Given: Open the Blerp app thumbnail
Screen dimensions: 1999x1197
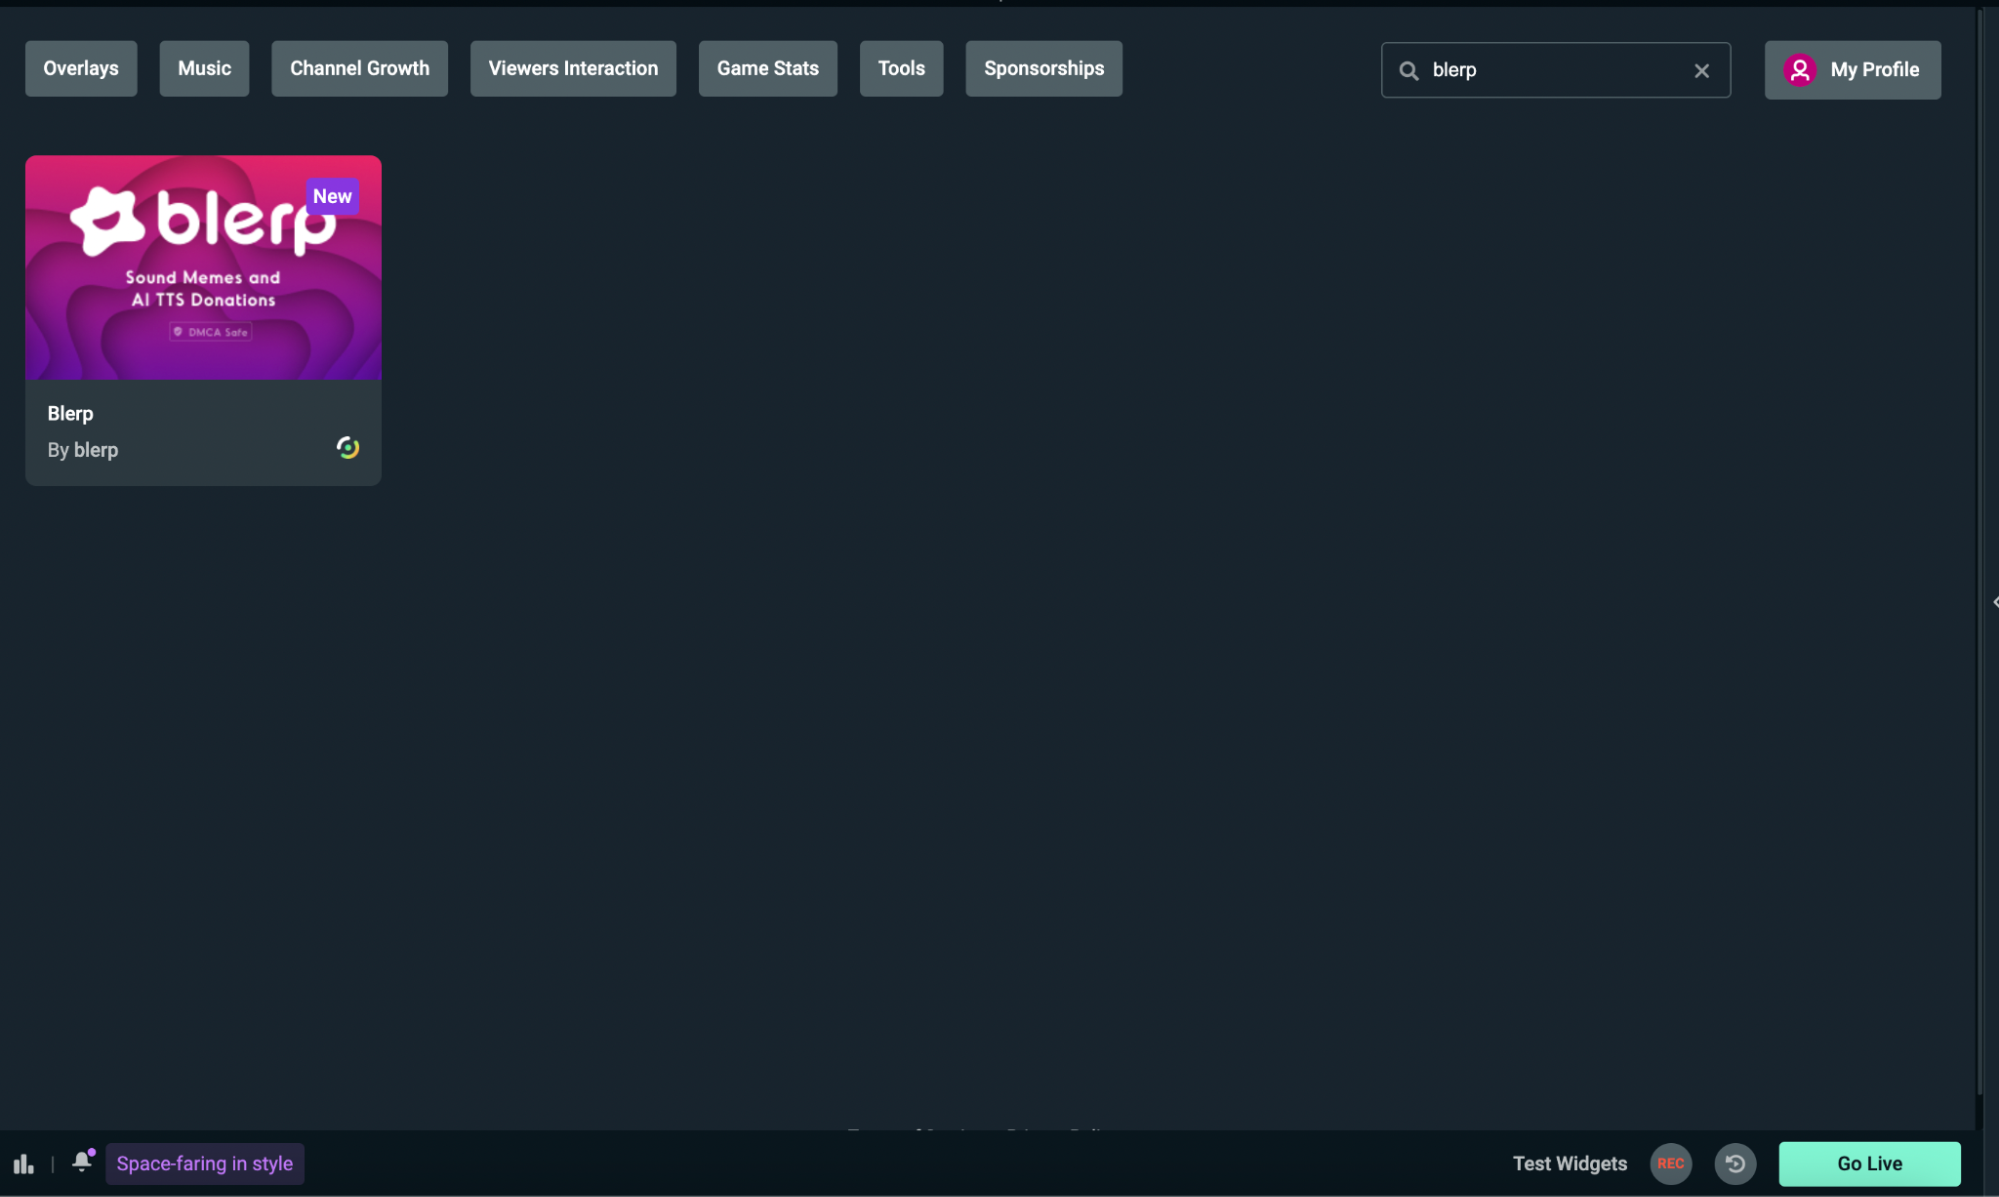Looking at the screenshot, I should coord(203,267).
